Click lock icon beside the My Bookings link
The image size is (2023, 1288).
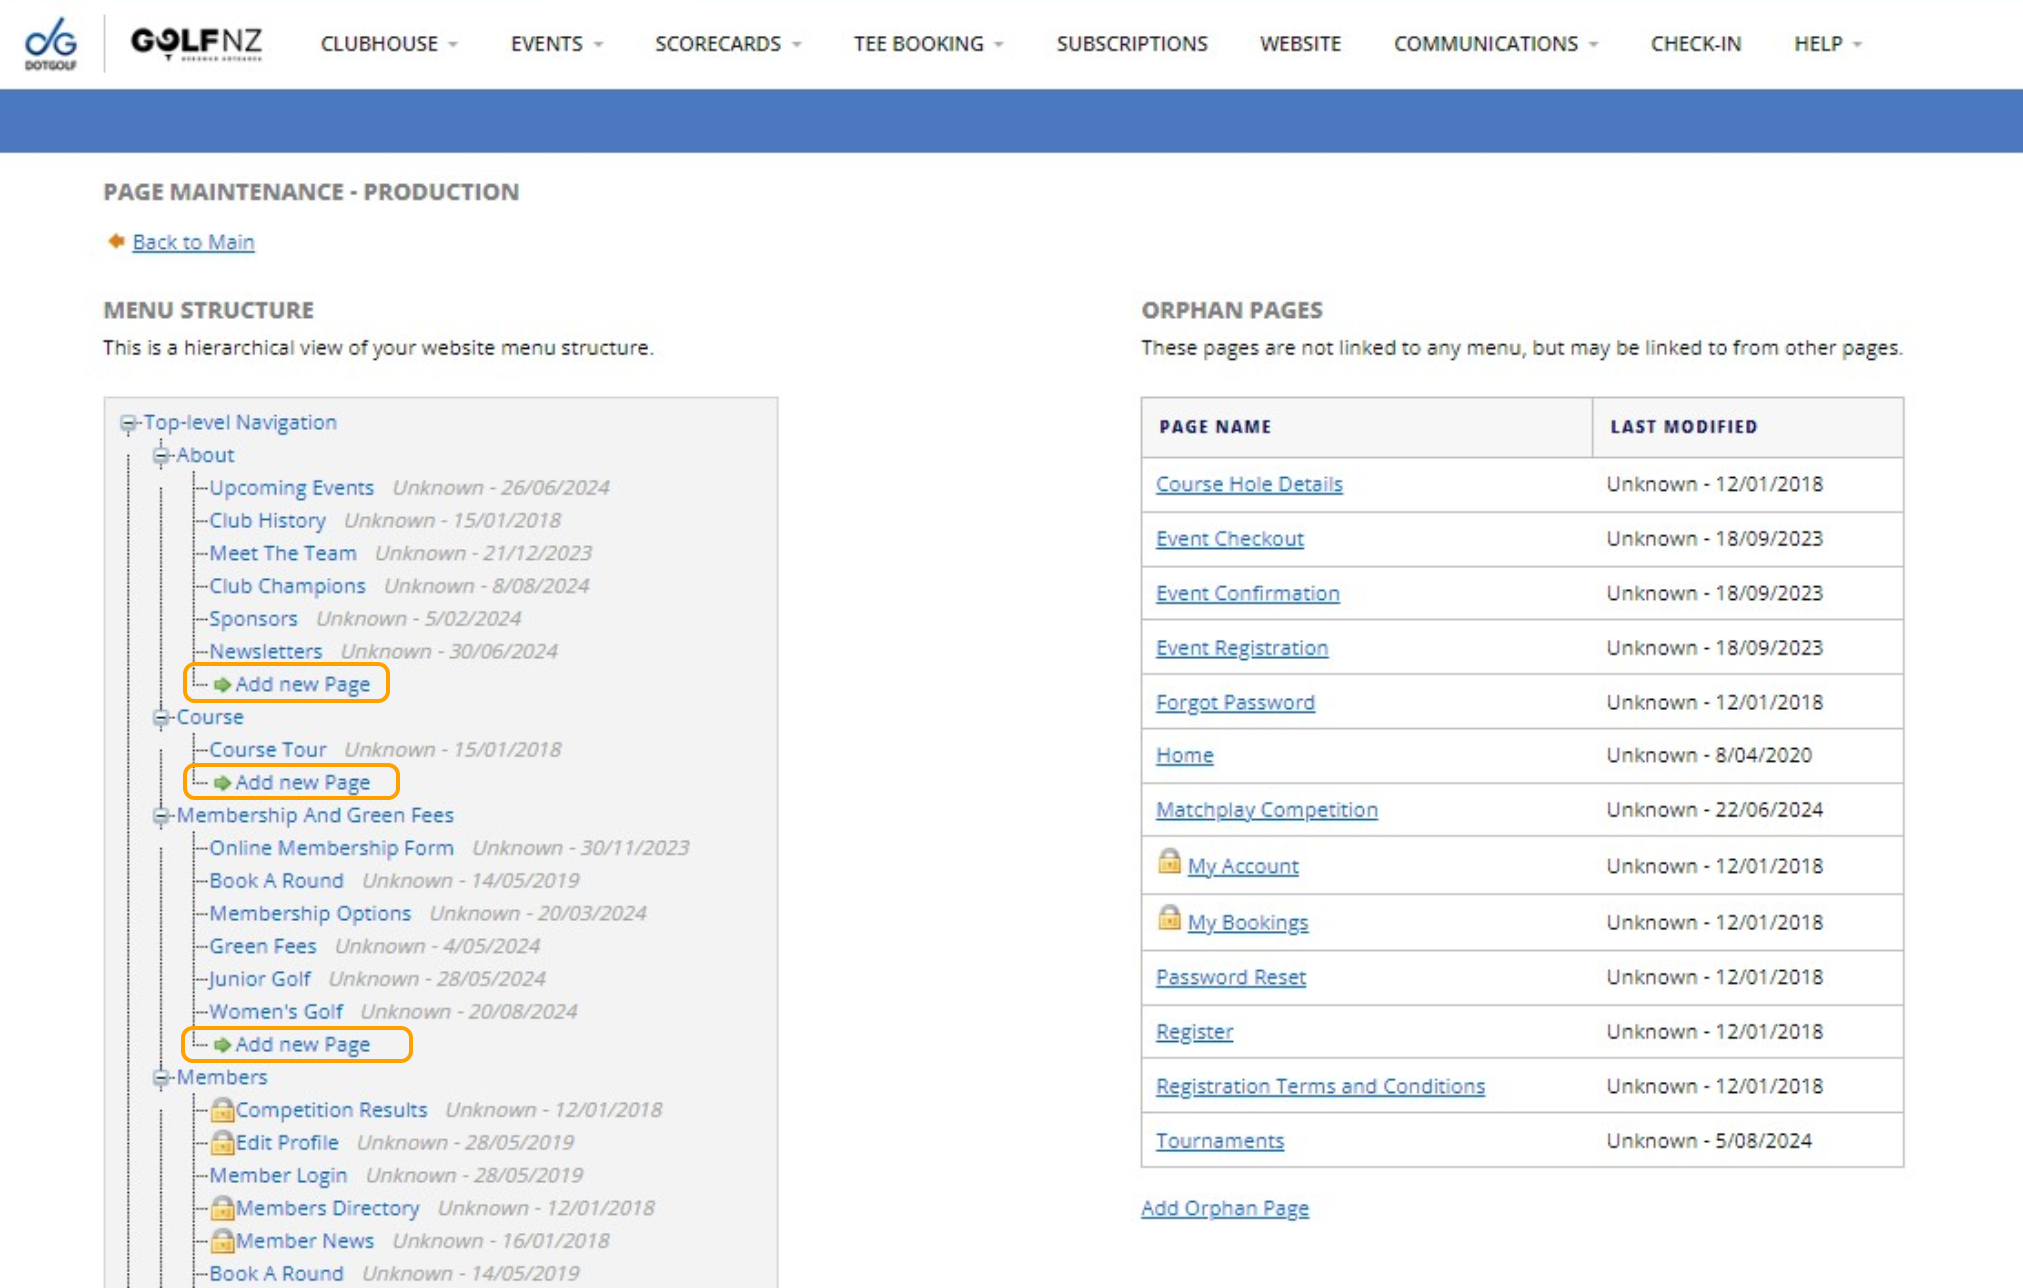click(1168, 918)
